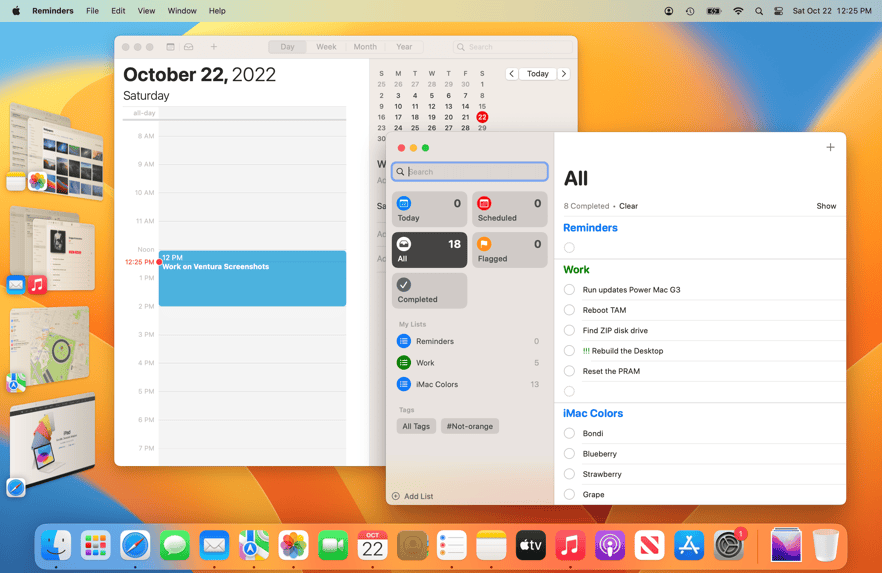Open the View menu
This screenshot has height=573, width=882.
(x=146, y=11)
